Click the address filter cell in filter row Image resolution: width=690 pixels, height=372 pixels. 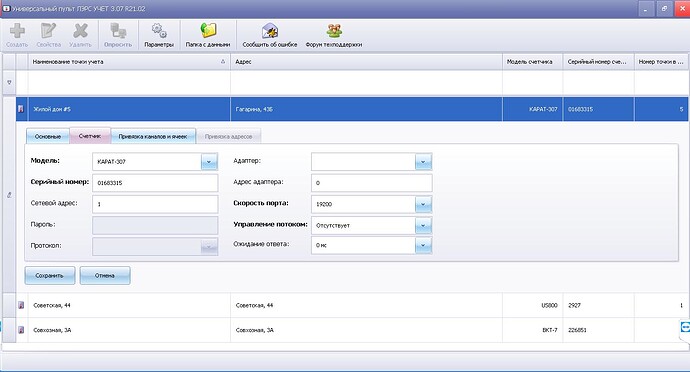366,82
